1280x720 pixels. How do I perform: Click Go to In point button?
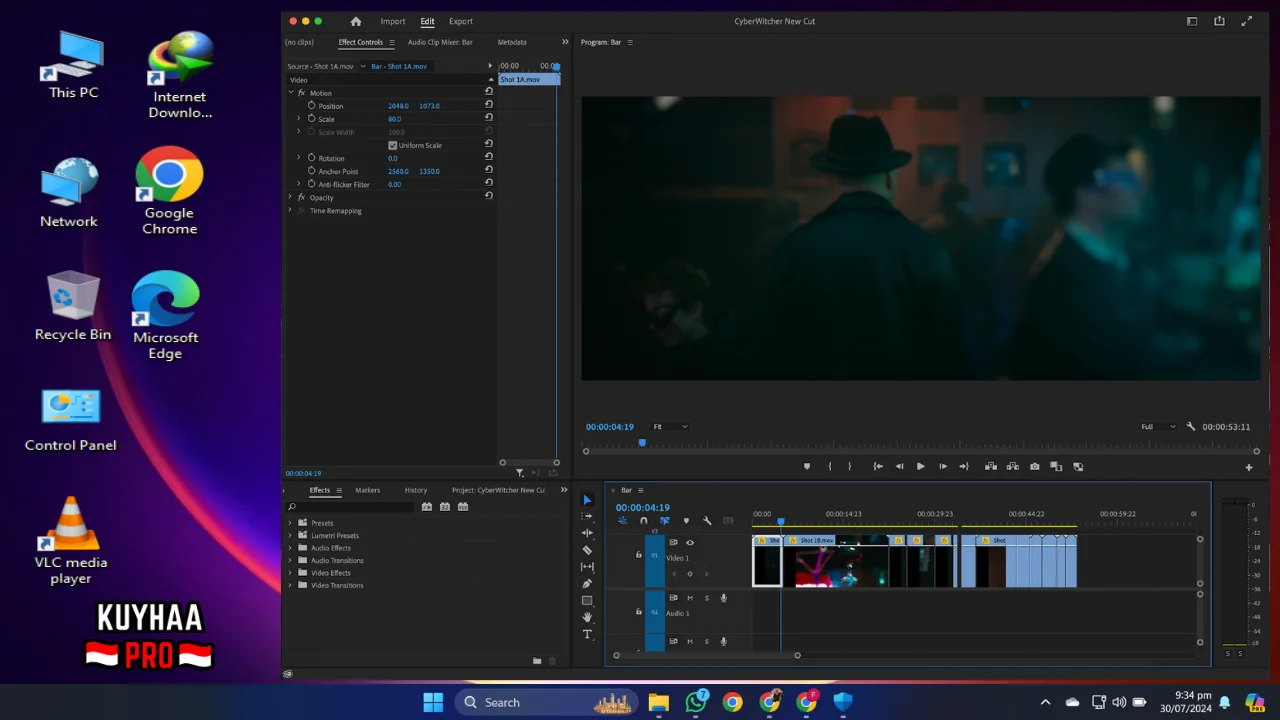tap(877, 466)
